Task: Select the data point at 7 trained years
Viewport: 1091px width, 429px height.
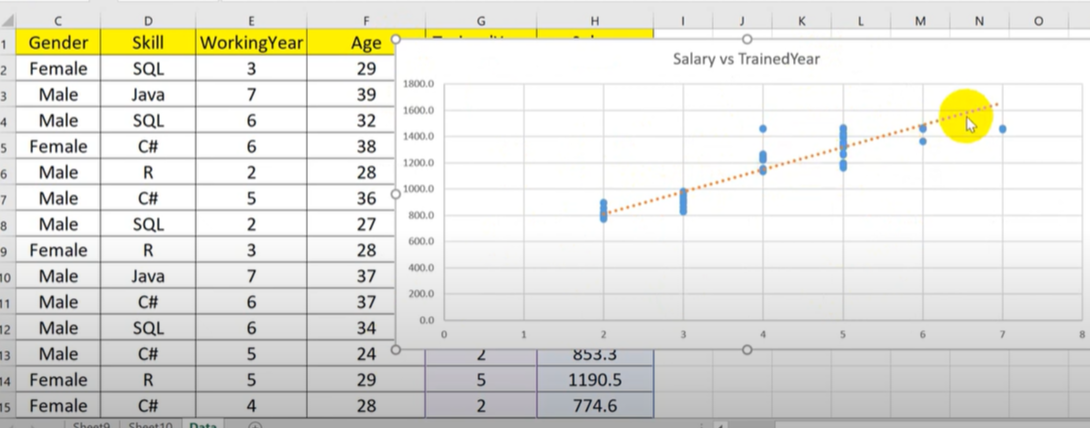Action: click(x=1002, y=129)
